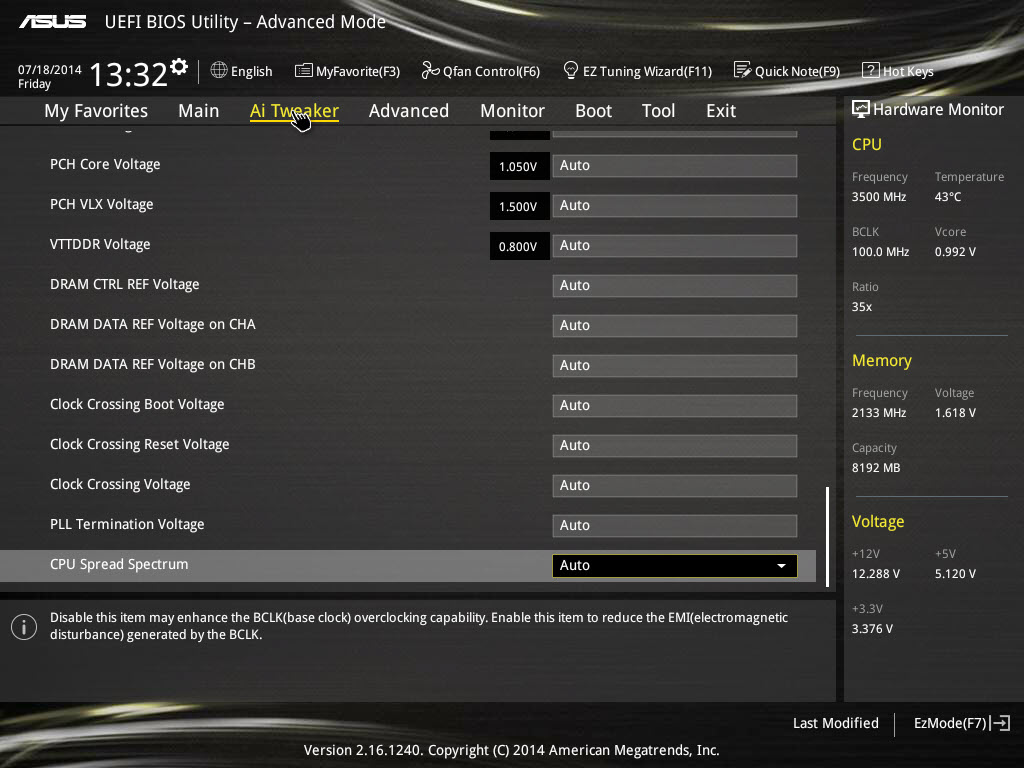Click PCH Core Voltage Auto field
The image size is (1024, 768).
pyautogui.click(x=675, y=166)
